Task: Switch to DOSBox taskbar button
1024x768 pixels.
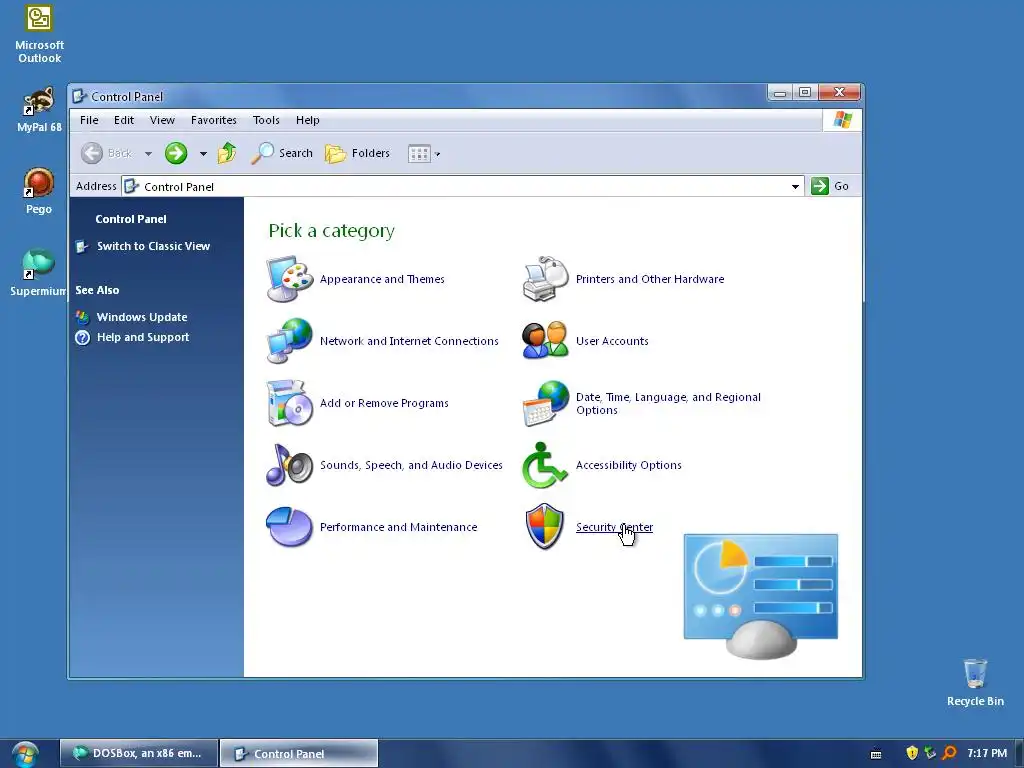Action: pos(138,753)
